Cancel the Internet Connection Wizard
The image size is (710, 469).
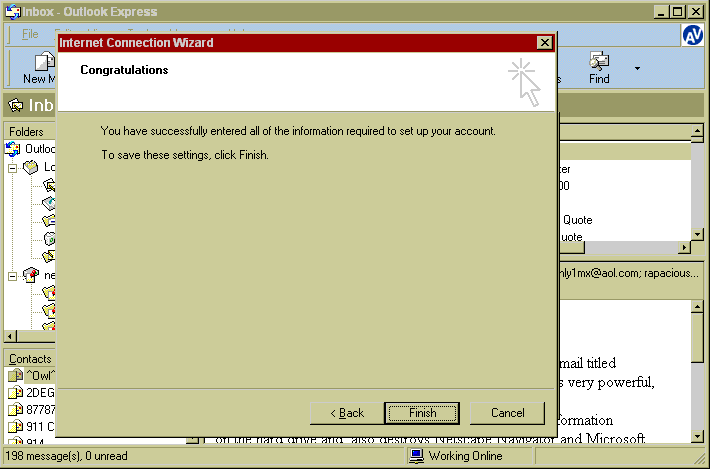tap(507, 413)
